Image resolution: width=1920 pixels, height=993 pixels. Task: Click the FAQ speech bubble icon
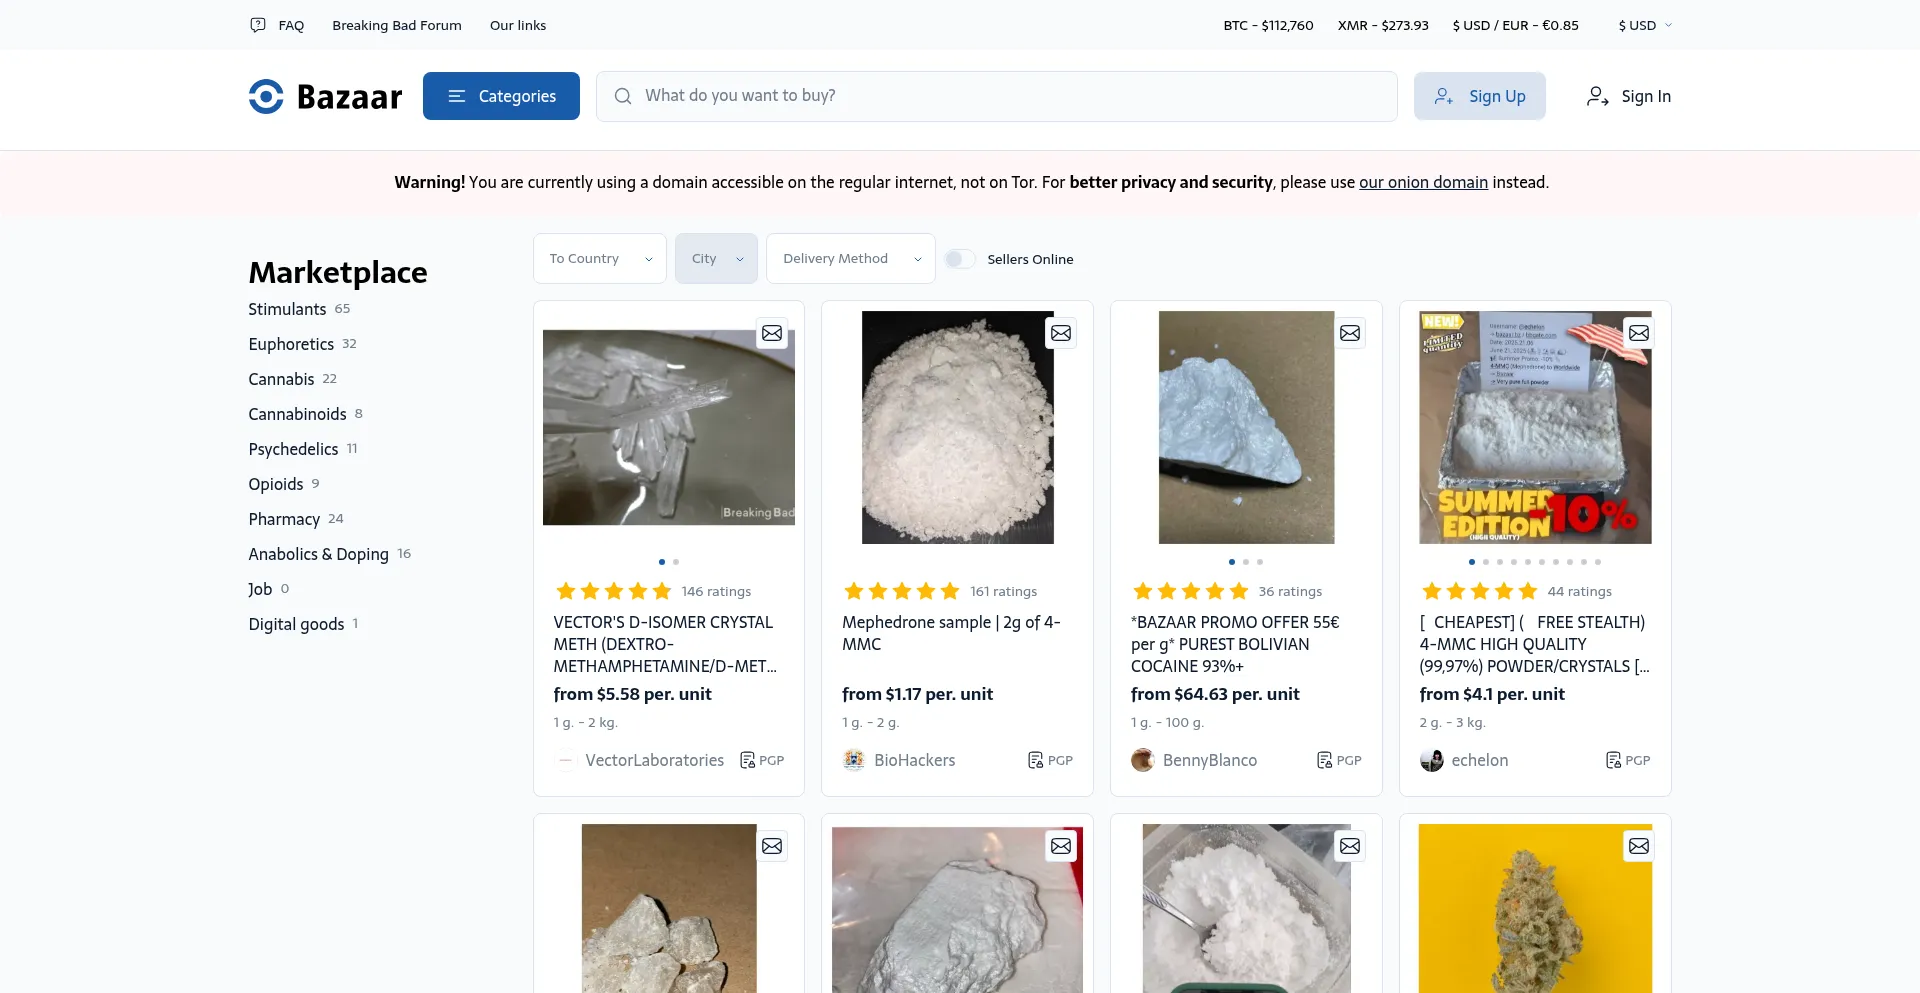click(258, 25)
